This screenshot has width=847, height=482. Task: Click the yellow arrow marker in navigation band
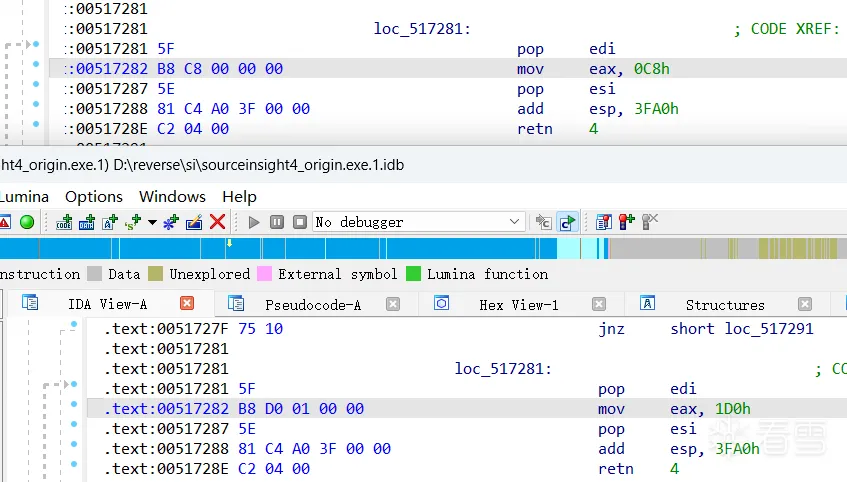230,243
